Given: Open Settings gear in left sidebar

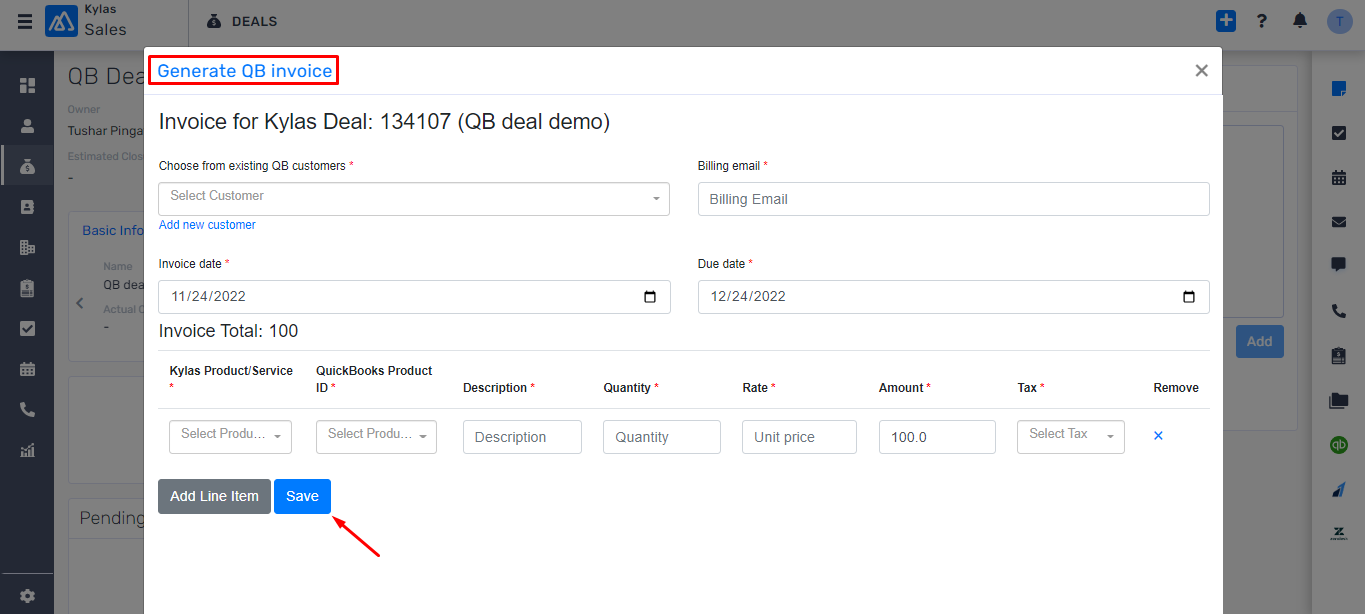Looking at the screenshot, I should point(27,596).
